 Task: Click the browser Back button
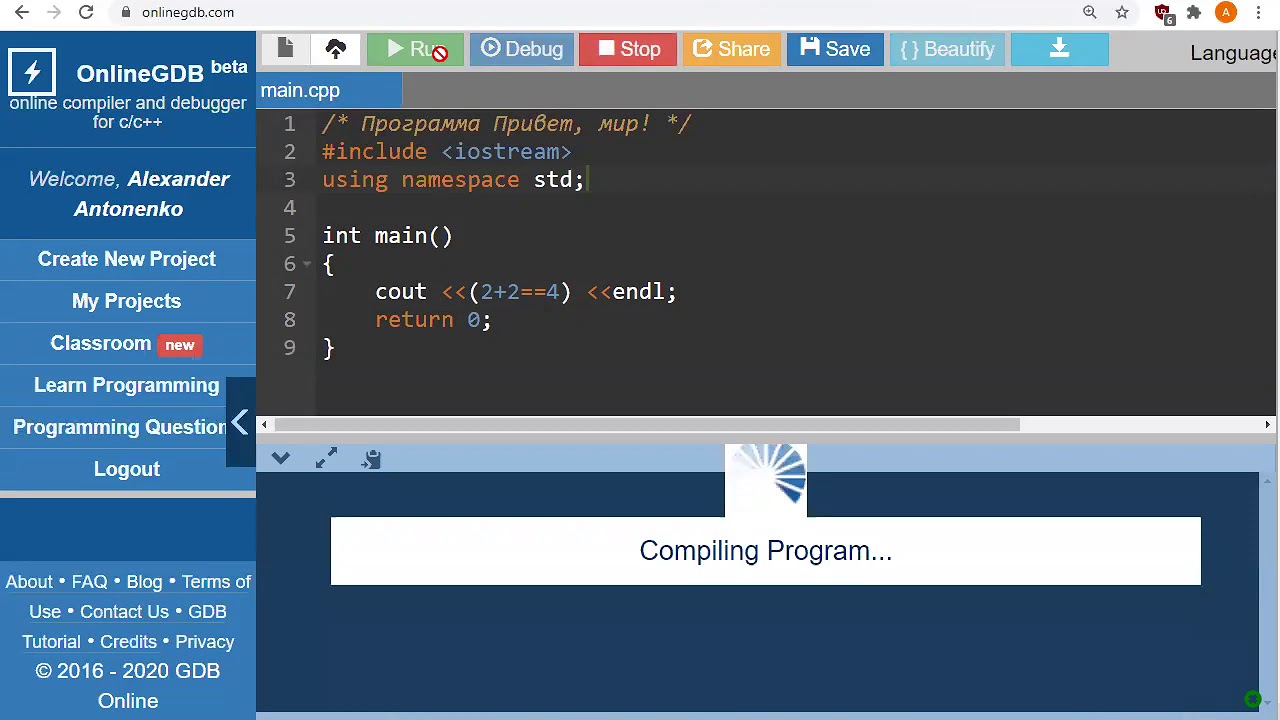pos(22,12)
